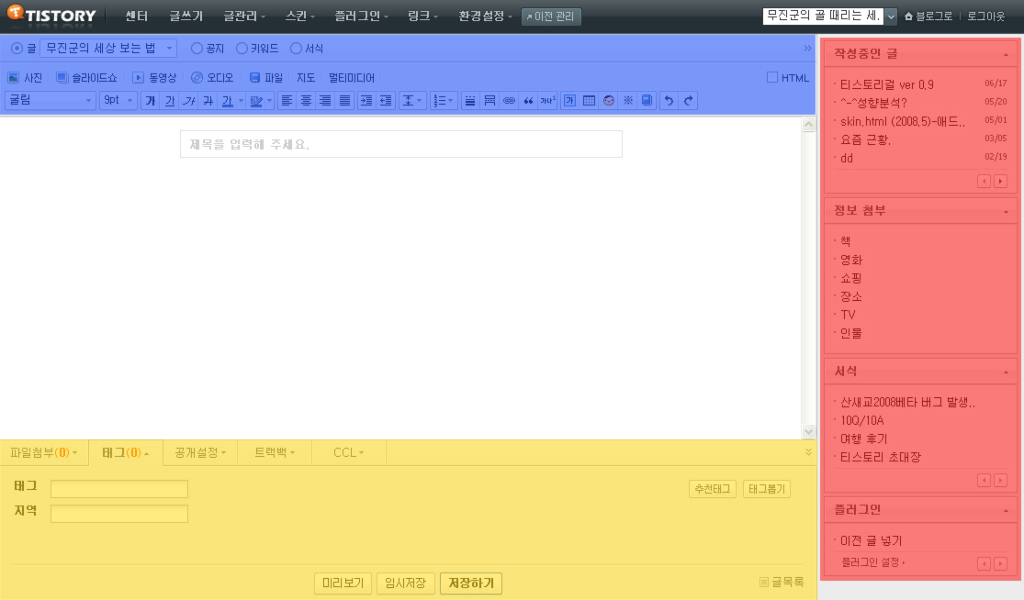Screen dimensions: 1024x600
Task: Click the 미리보기 preview button
Action: (x=343, y=583)
